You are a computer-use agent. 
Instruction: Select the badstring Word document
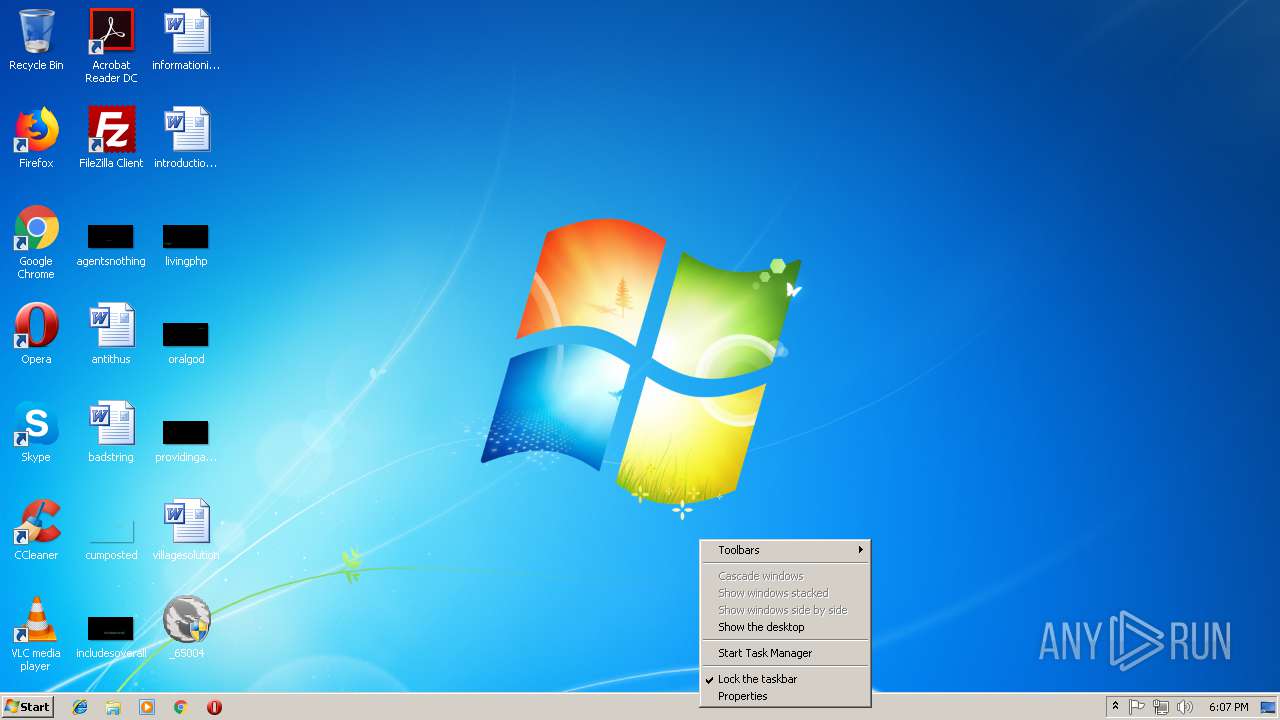coord(111,432)
